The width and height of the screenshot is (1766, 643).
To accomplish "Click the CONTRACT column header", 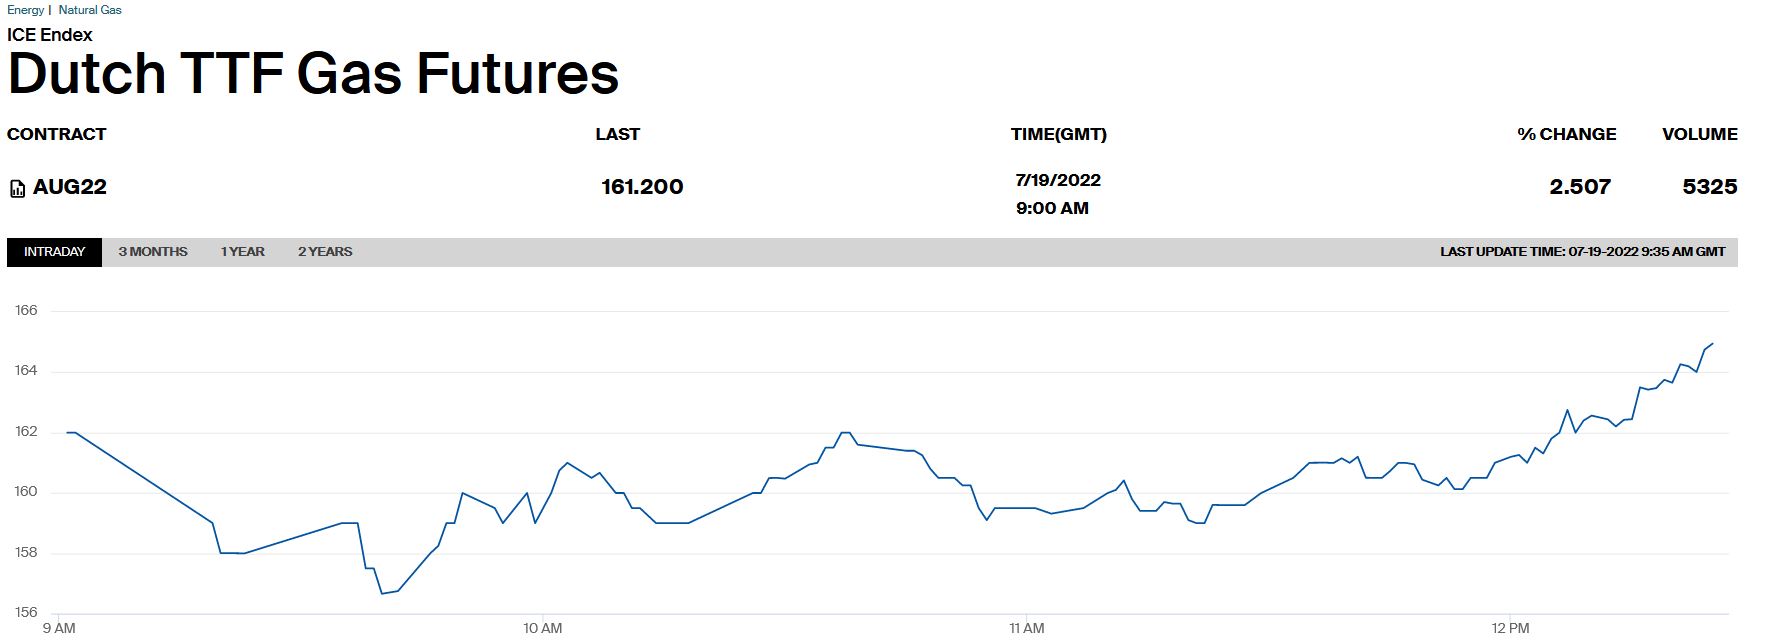I will [x=56, y=134].
